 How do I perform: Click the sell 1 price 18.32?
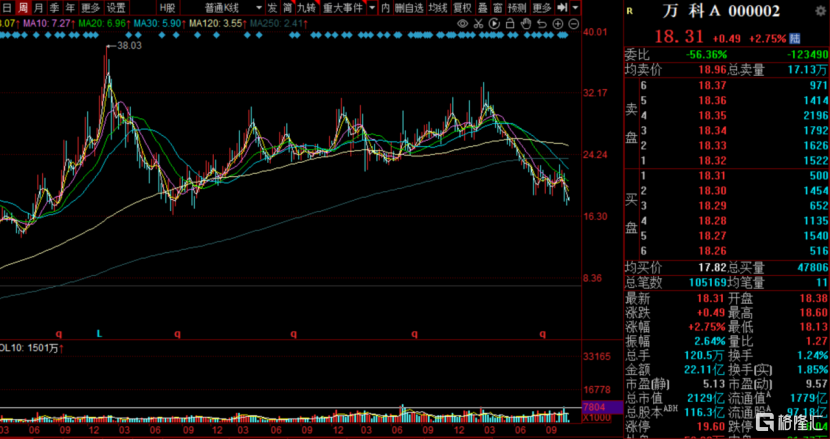click(x=711, y=160)
